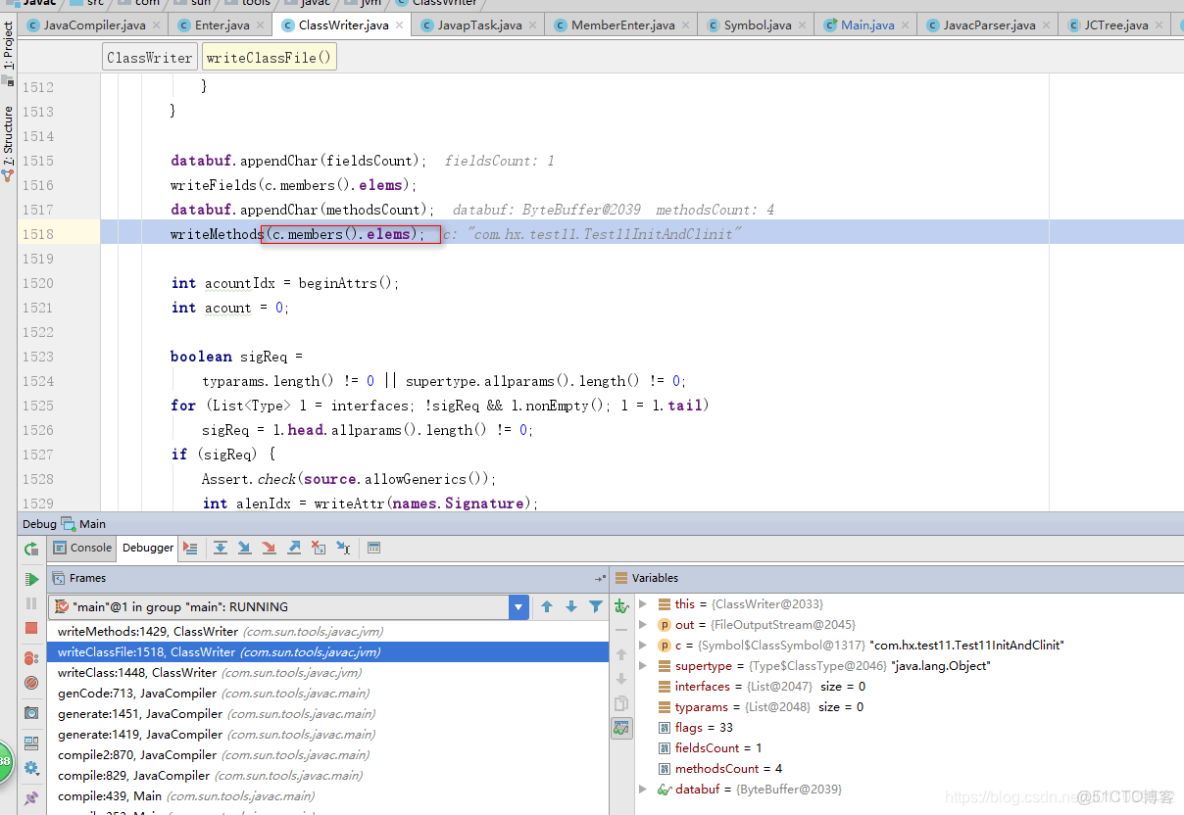Toggle the frames filter funnel icon

click(594, 606)
